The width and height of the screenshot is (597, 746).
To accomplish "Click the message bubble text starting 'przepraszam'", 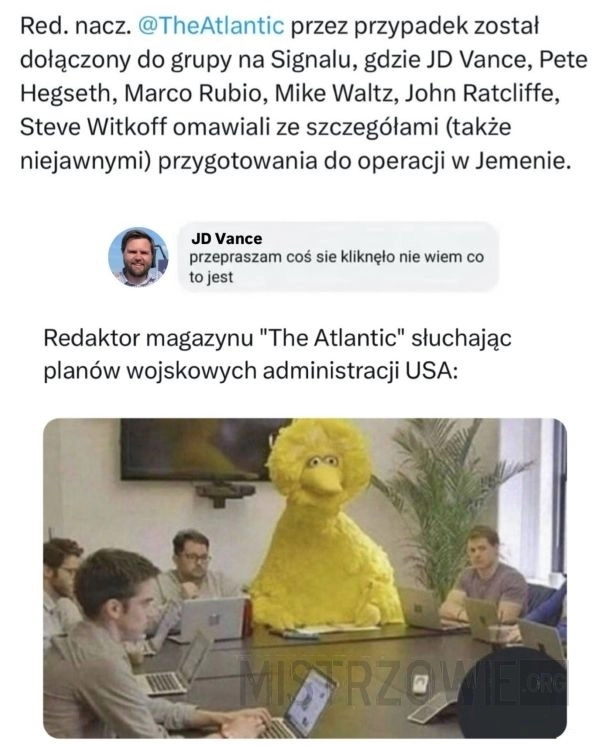I will pyautogui.click(x=336, y=266).
